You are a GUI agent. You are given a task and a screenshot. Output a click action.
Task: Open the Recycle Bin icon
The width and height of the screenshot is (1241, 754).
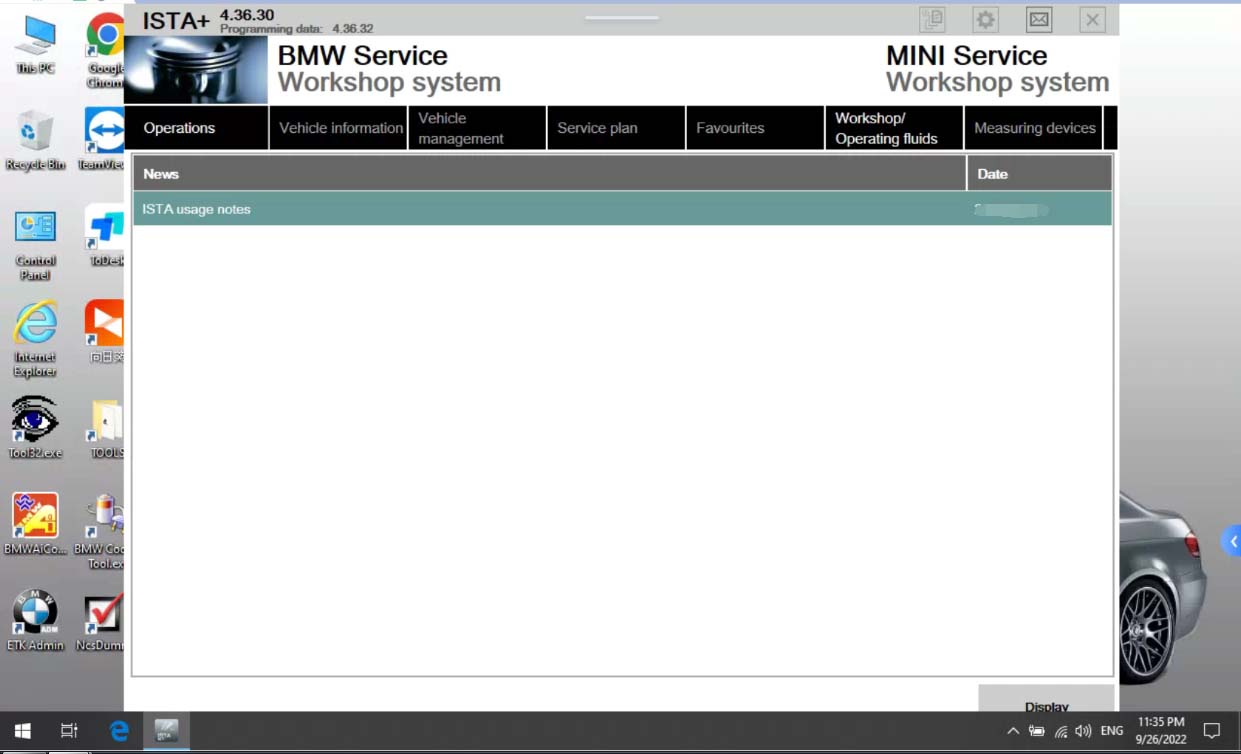click(35, 141)
